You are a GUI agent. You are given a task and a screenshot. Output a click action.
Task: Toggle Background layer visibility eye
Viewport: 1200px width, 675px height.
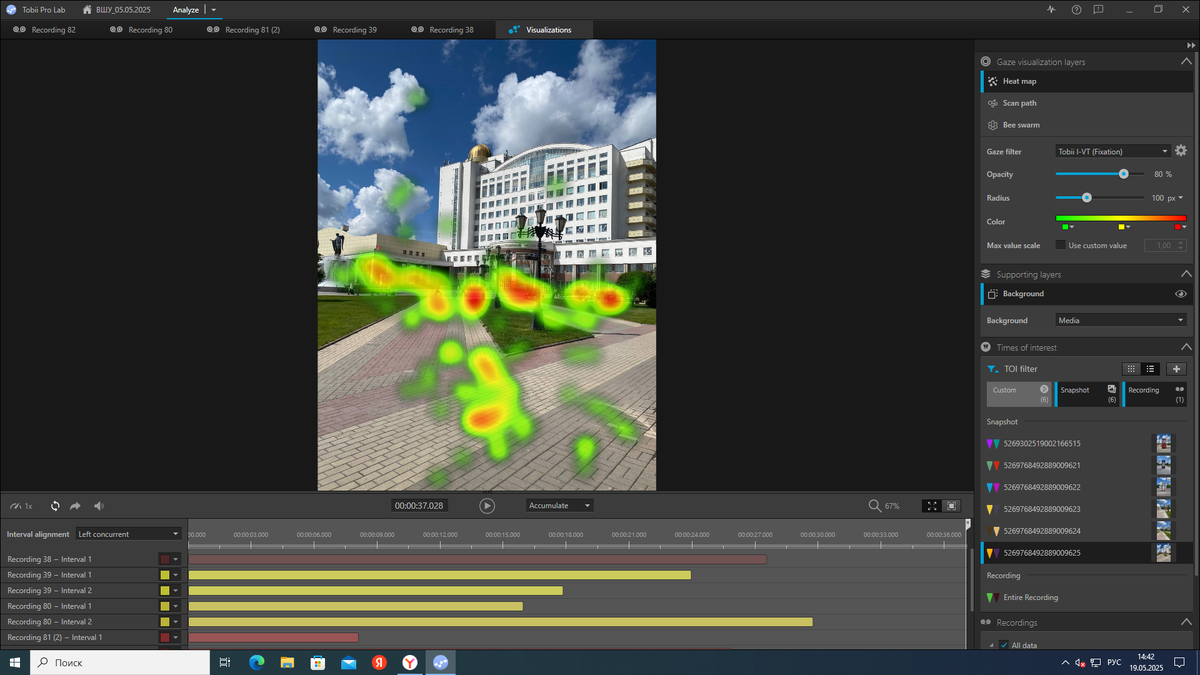point(1181,294)
